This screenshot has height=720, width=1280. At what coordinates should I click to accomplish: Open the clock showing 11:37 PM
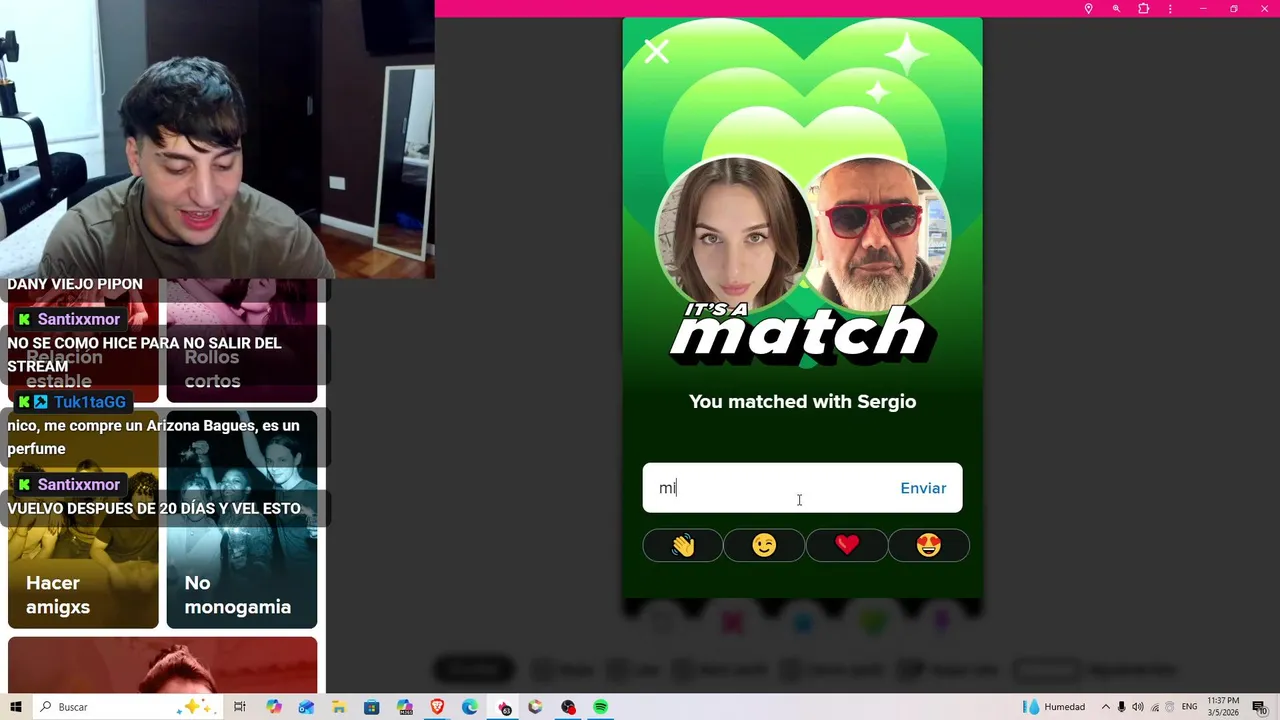1224,707
